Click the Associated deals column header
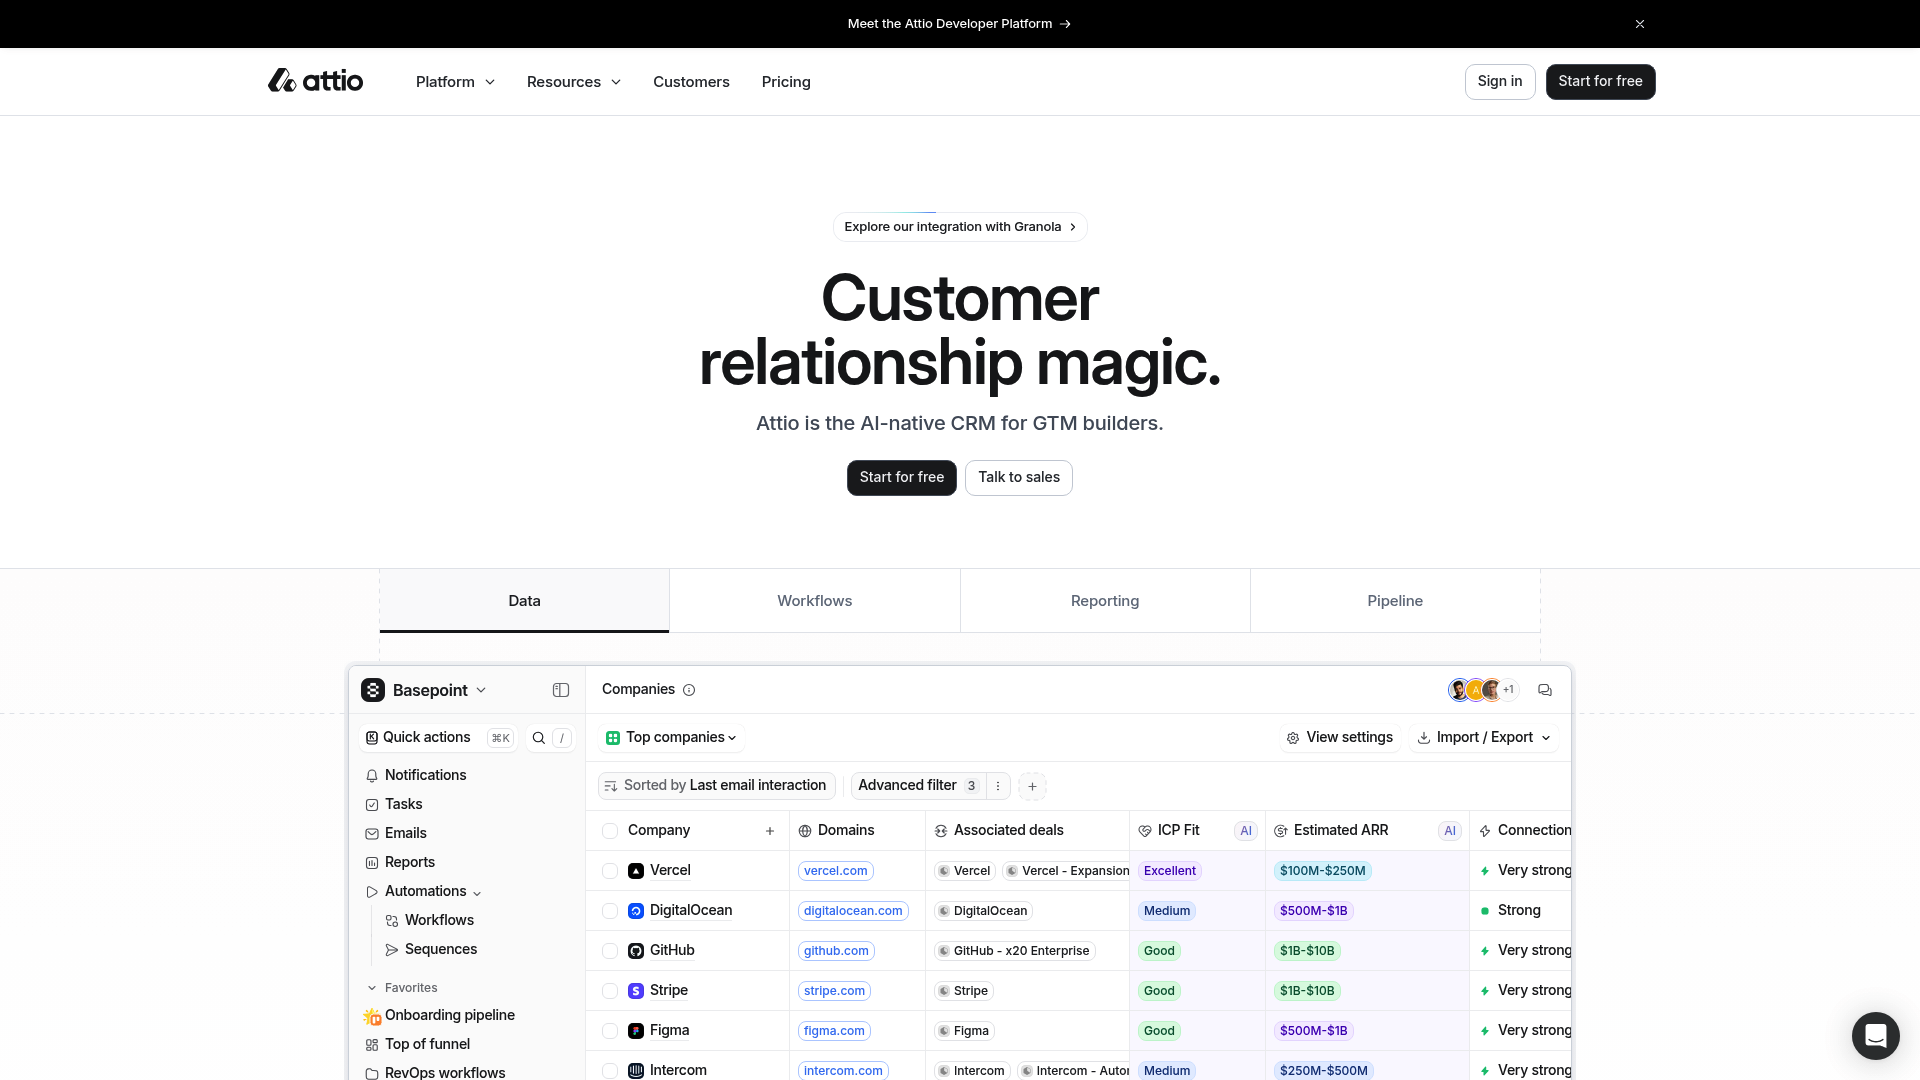Screen dimensions: 1920x1080 pos(1027,830)
